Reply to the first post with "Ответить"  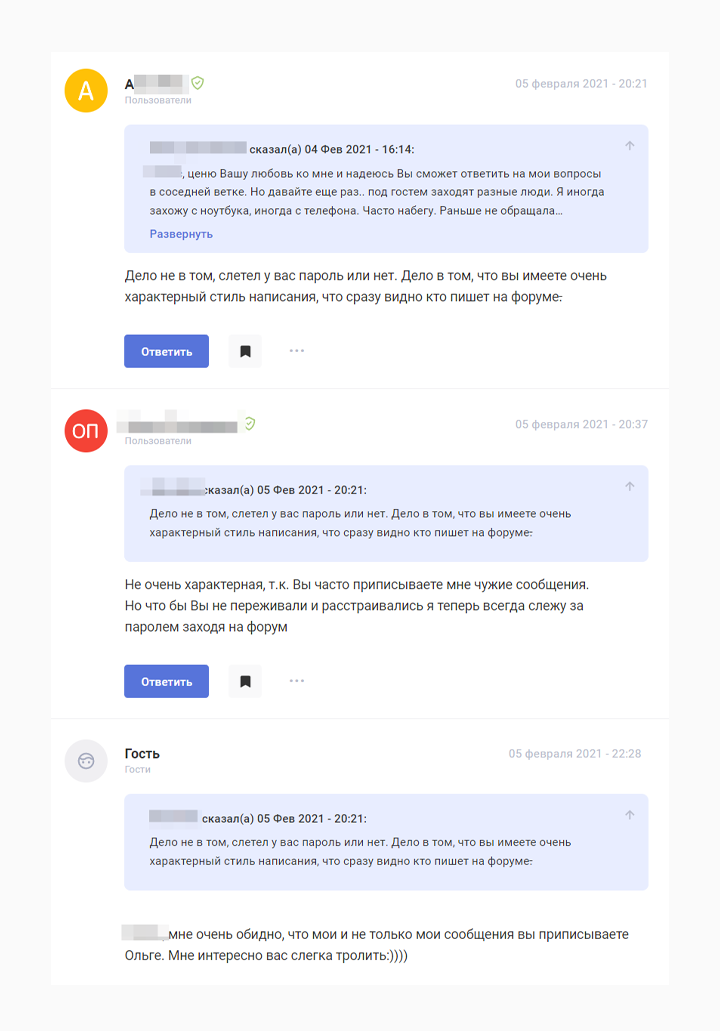(166, 351)
